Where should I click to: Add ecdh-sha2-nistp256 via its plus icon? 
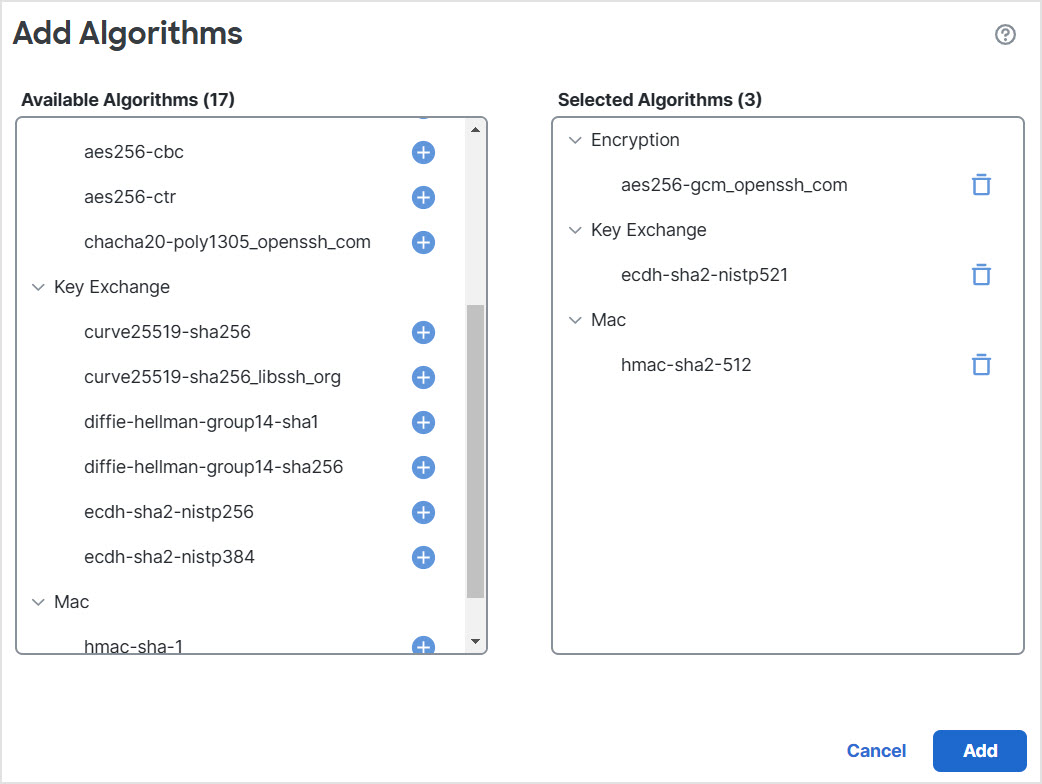coord(422,512)
